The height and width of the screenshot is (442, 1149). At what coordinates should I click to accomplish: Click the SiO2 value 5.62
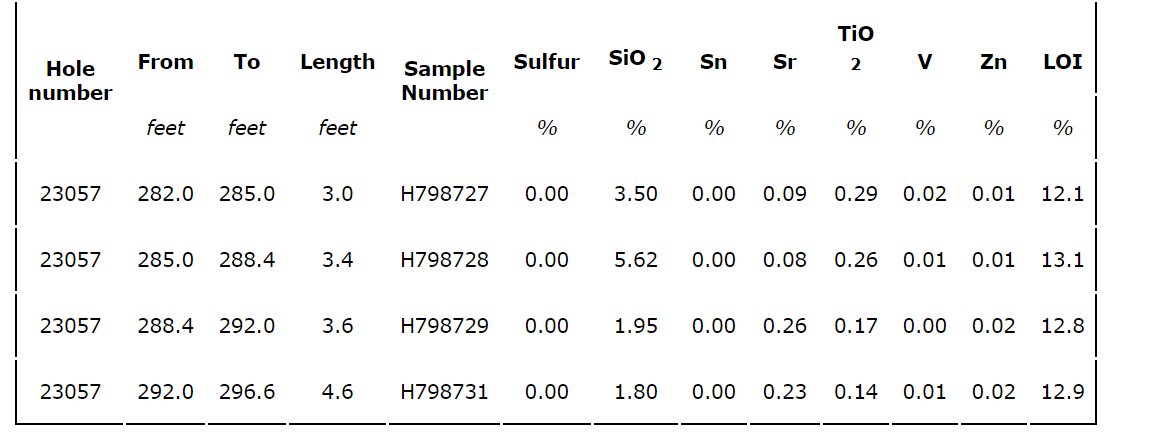point(636,260)
